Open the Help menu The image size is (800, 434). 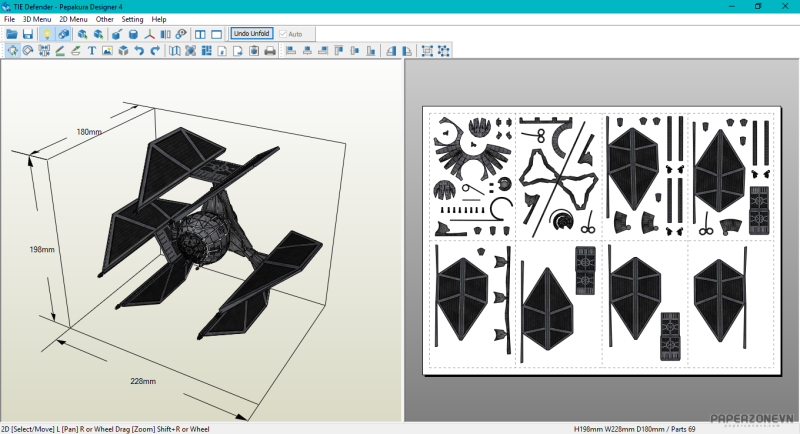(159, 19)
